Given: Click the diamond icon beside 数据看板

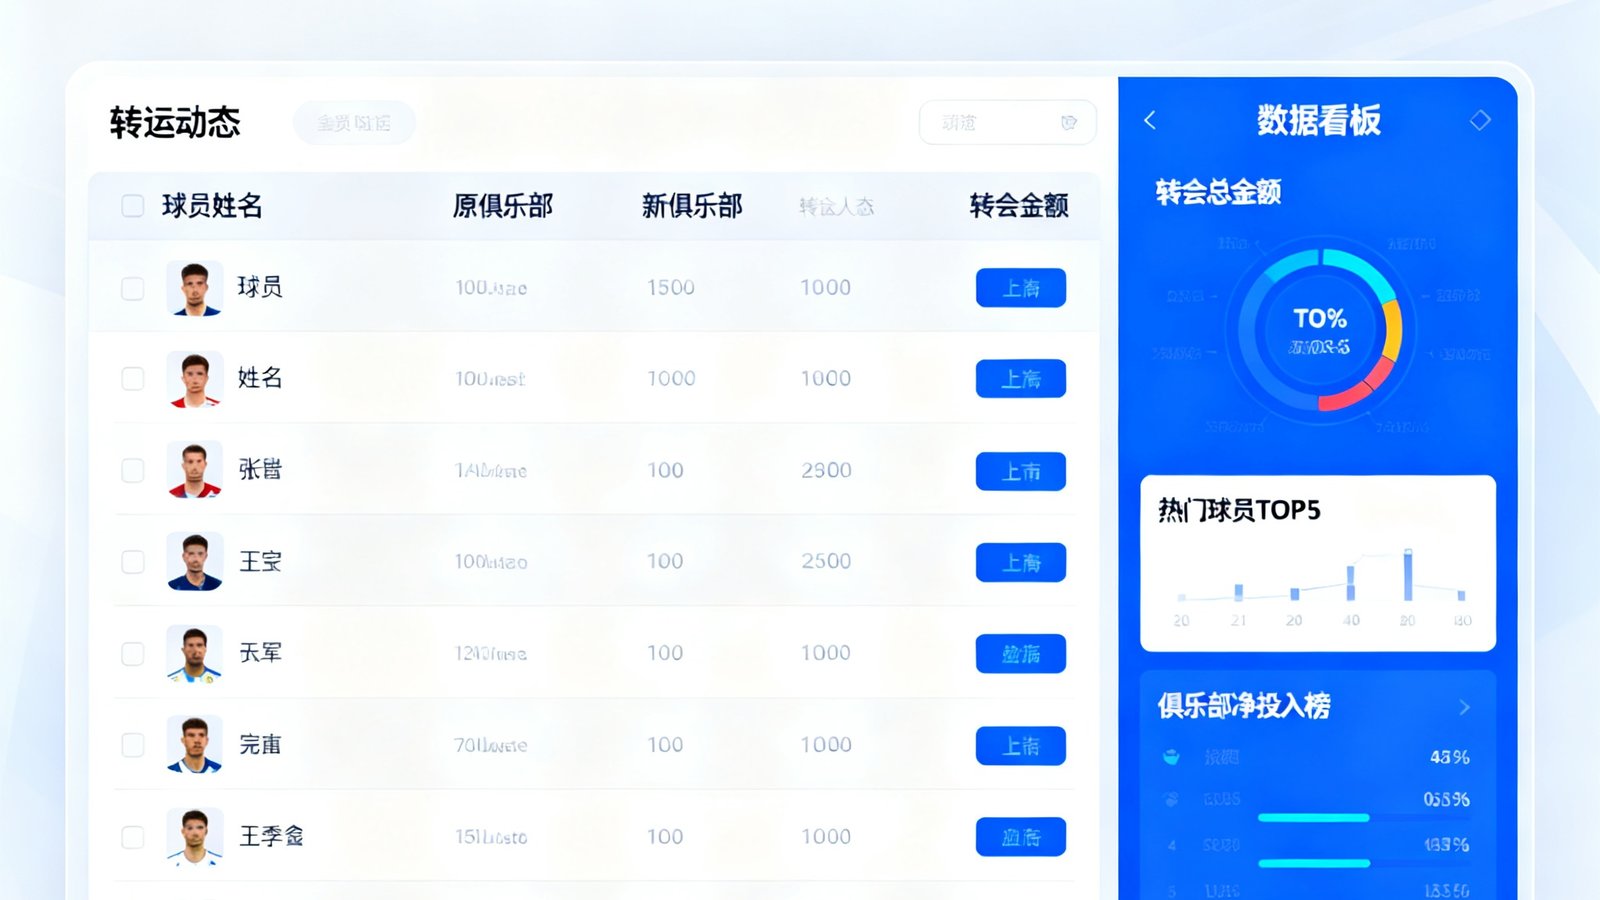Looking at the screenshot, I should pos(1480,120).
